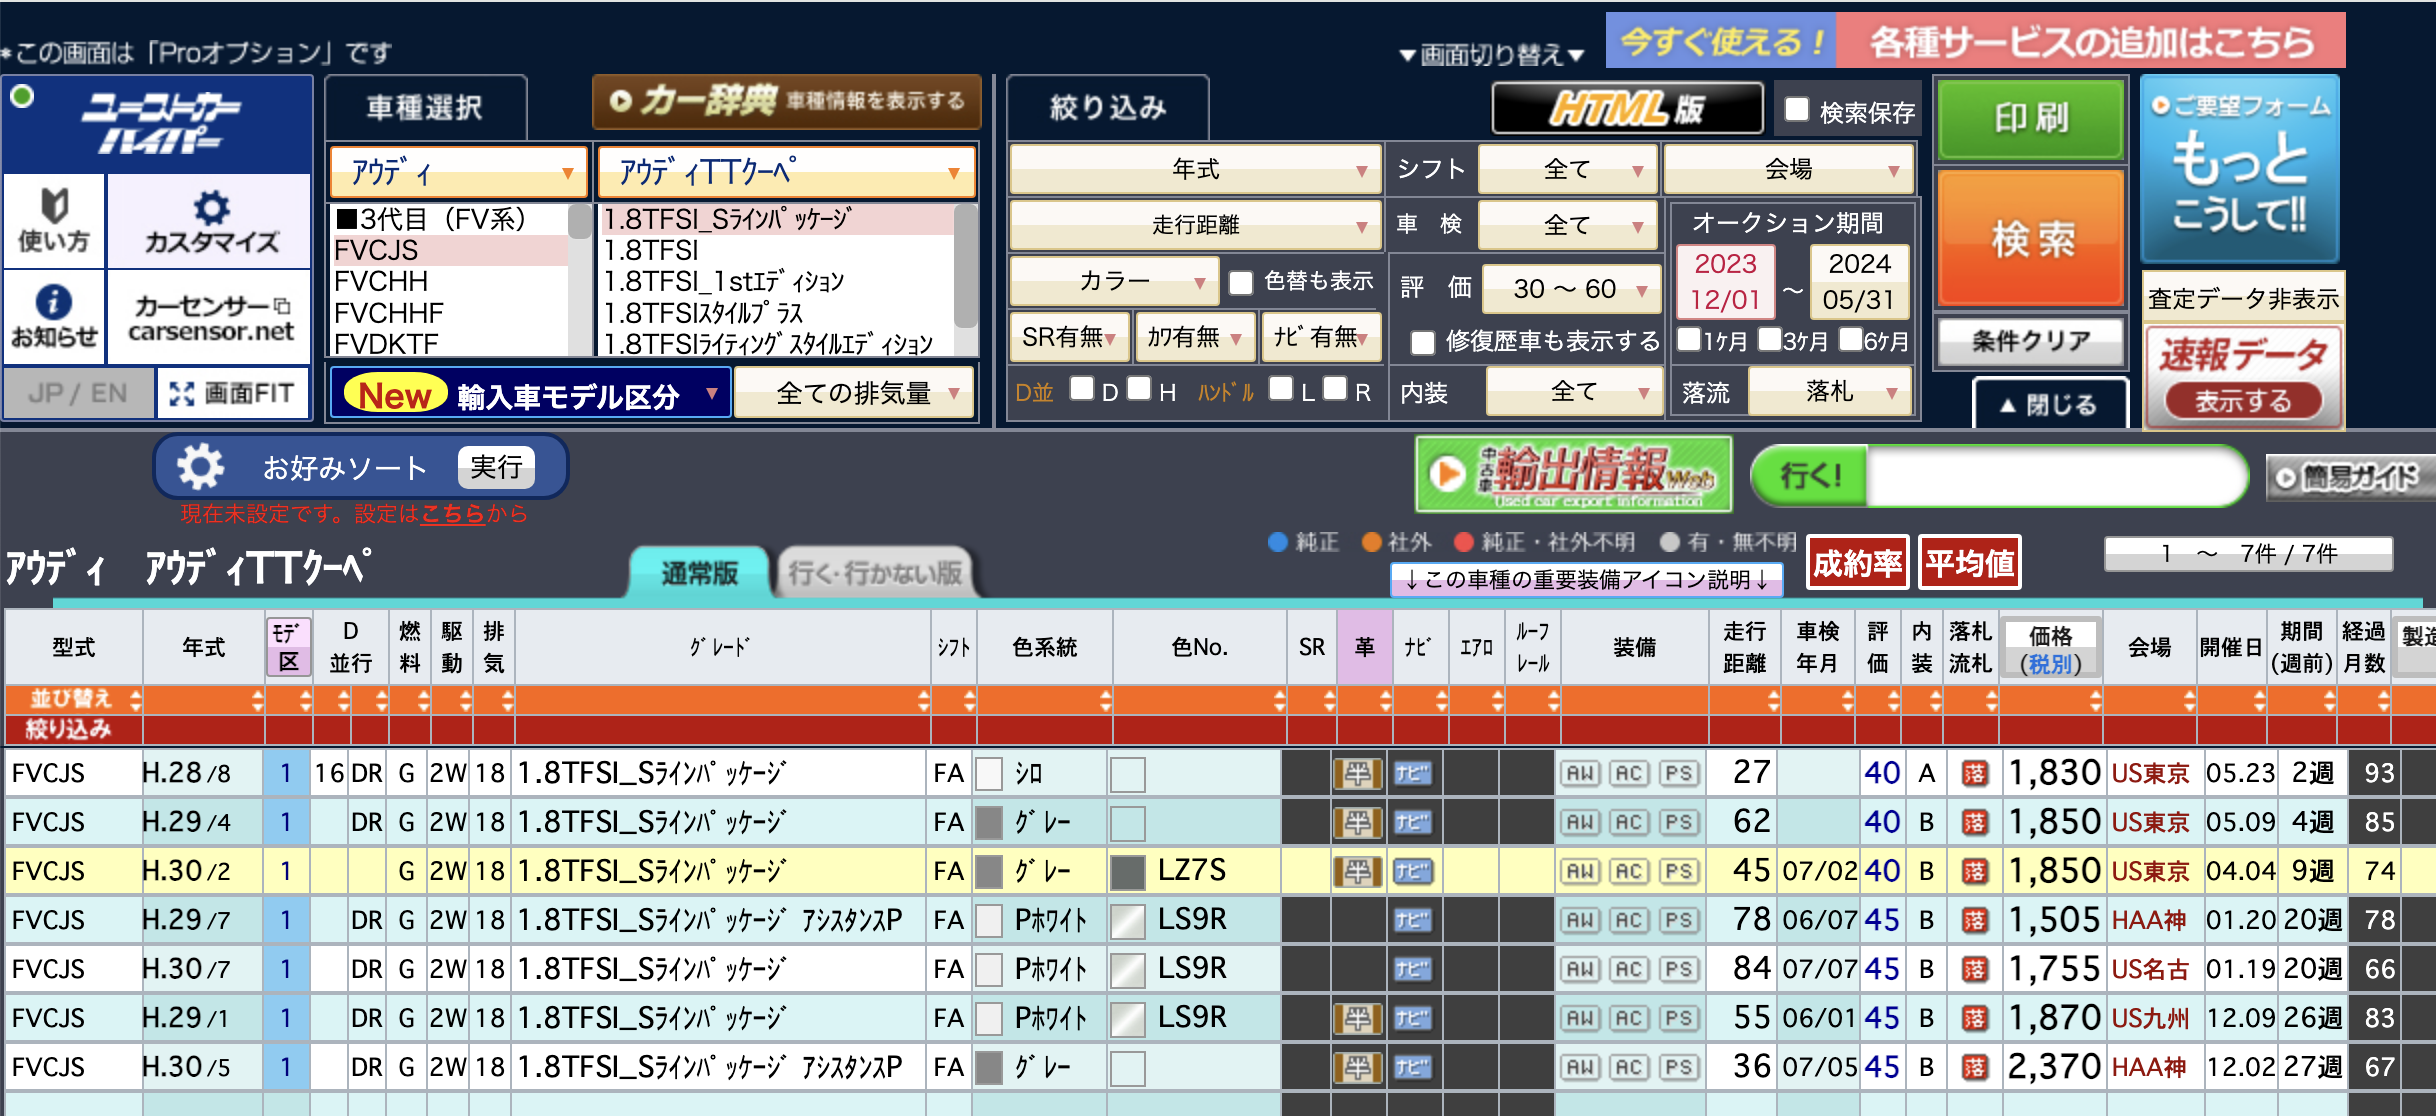Viewport: 2436px width, 1116px height.
Task: Click the LS9R swatch in H.29/7 row
Action: click(1128, 921)
